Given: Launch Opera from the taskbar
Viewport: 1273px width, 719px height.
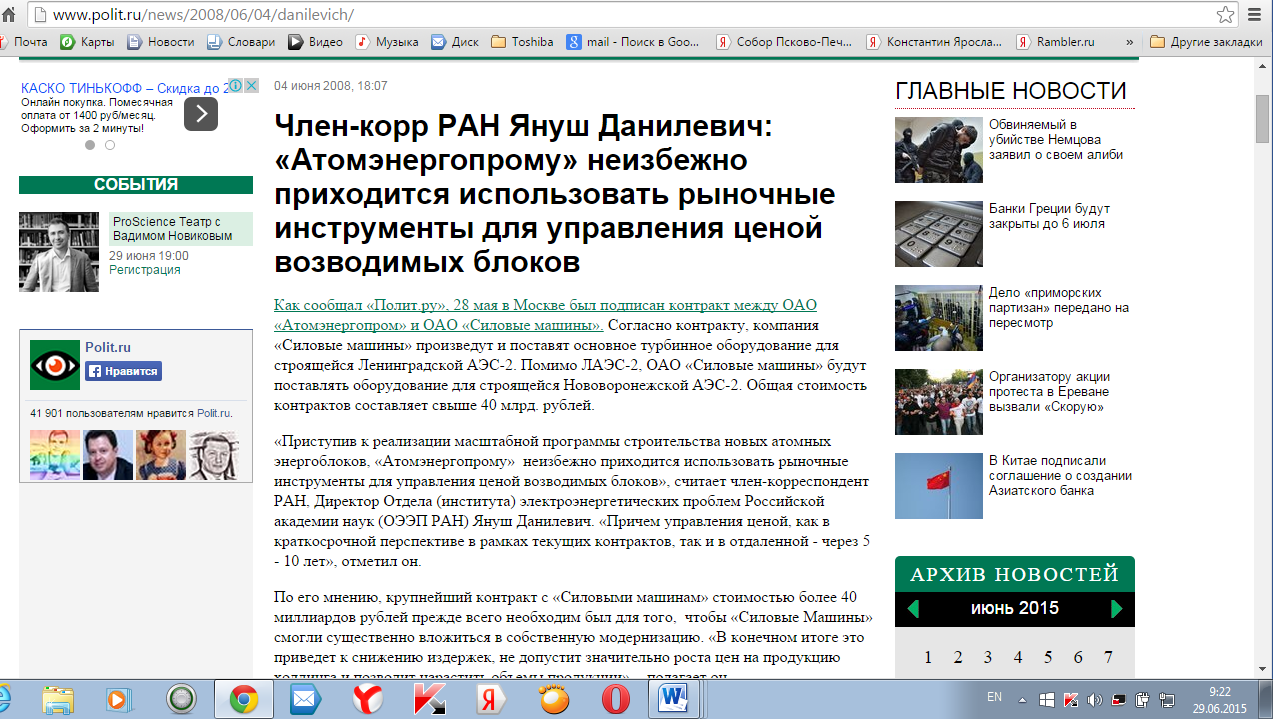Looking at the screenshot, I should tap(614, 699).
